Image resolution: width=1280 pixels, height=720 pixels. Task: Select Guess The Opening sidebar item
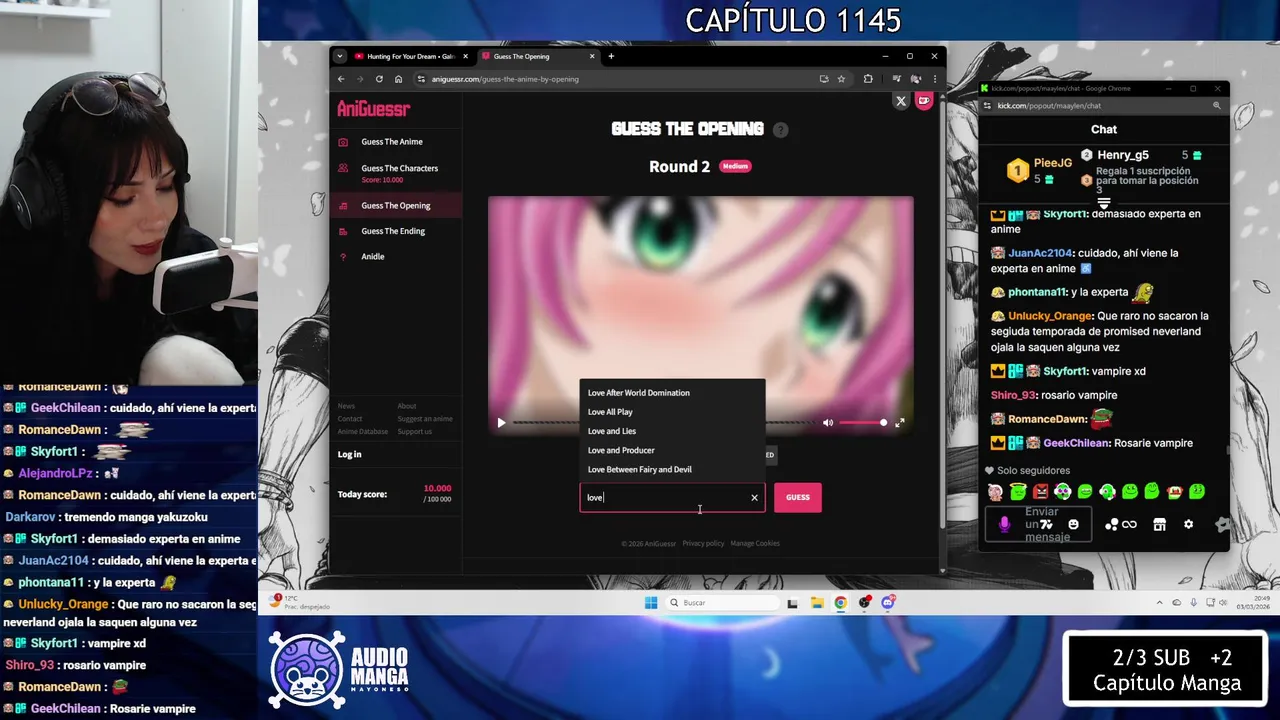(396, 206)
